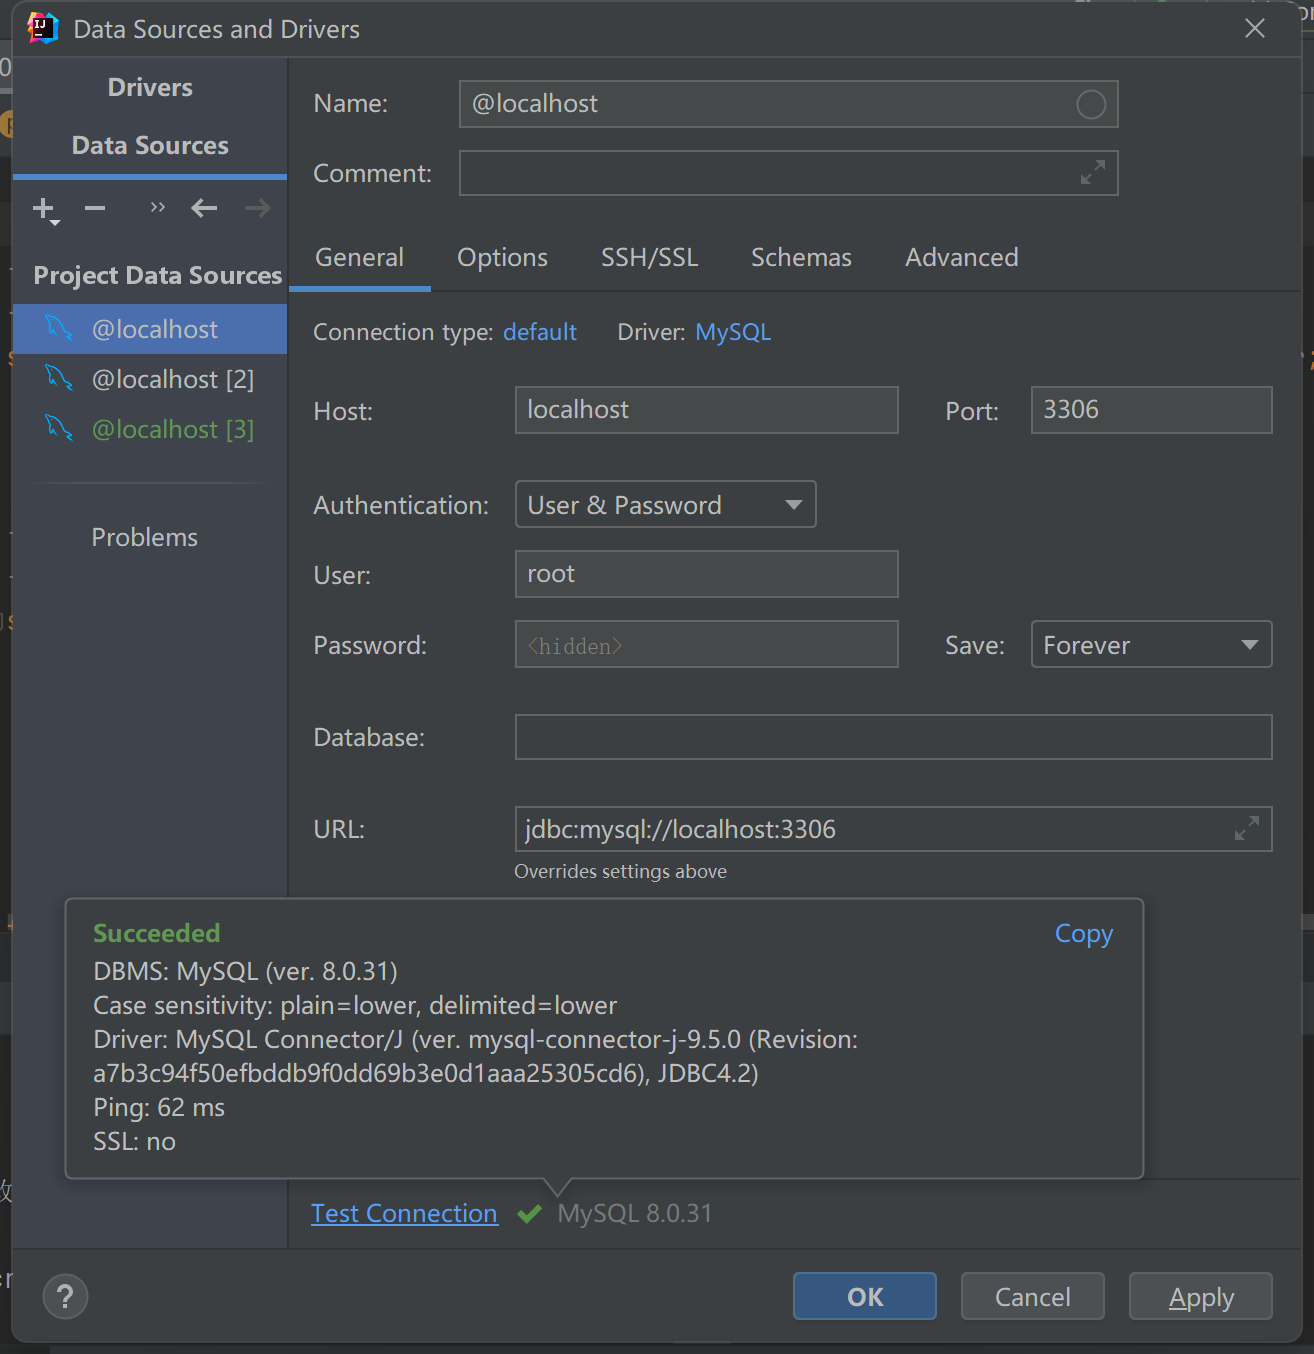The height and width of the screenshot is (1354, 1314).
Task: Click the Cancel button
Action: coord(1033,1297)
